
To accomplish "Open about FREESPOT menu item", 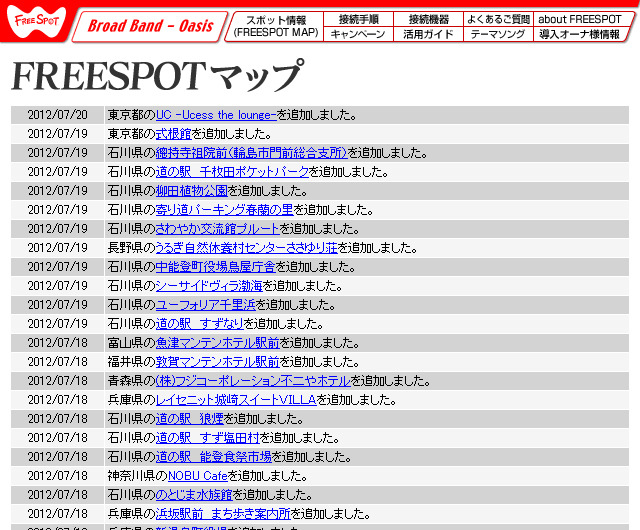I will 580,19.
